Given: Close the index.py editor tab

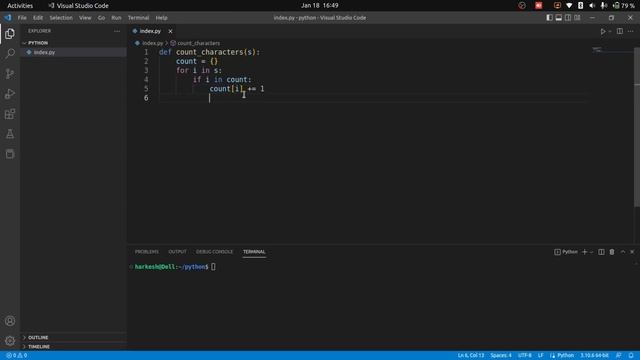Looking at the screenshot, I should (x=170, y=31).
